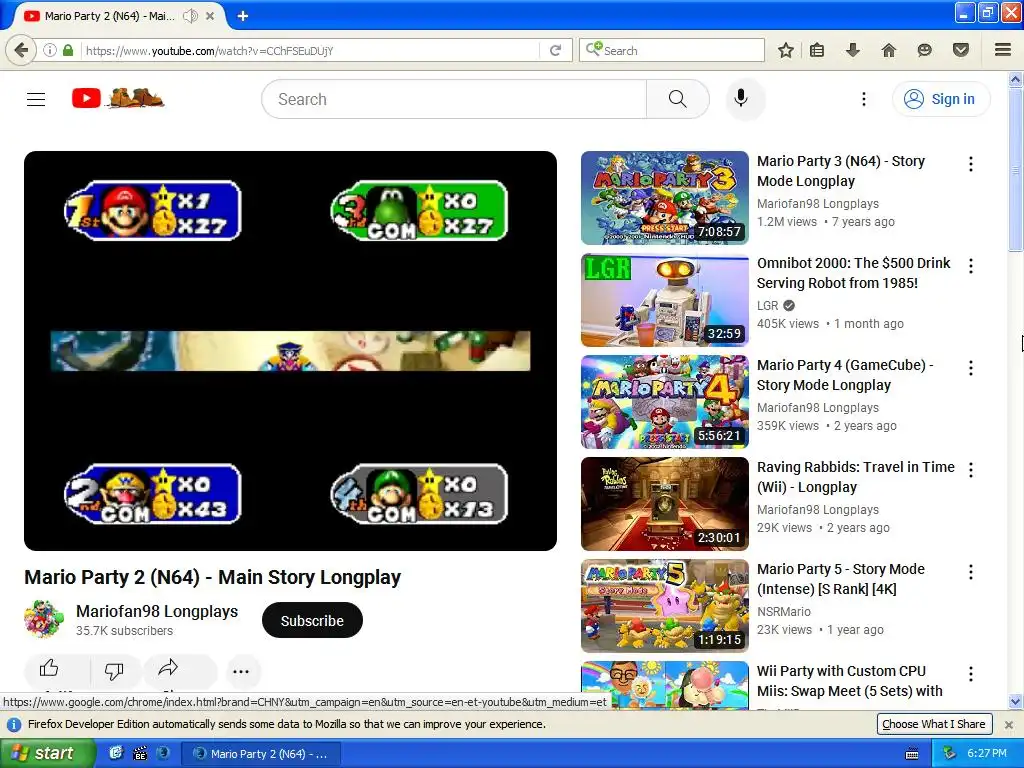Open Mario Party 3 (N64) Story Mode title

(x=840, y=171)
